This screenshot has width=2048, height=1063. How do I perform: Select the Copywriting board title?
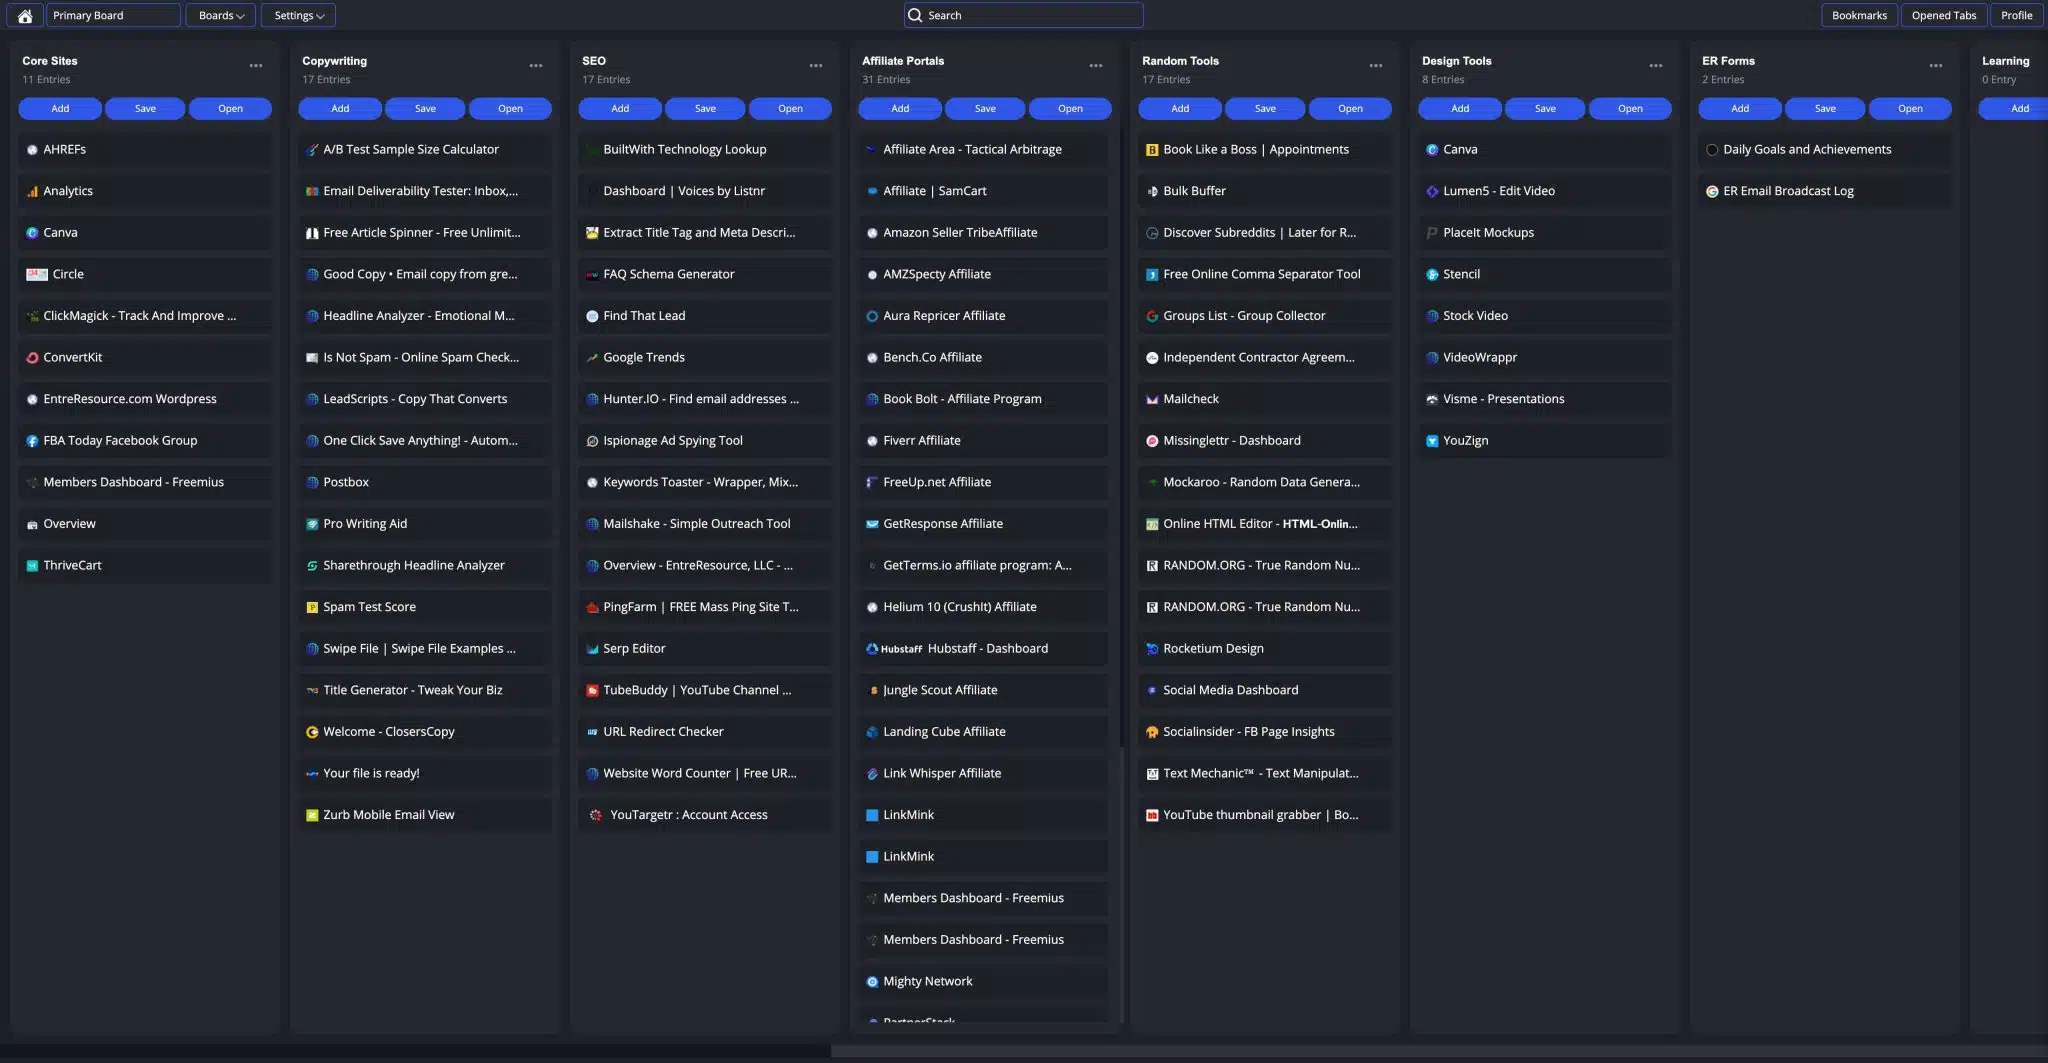pos(334,61)
